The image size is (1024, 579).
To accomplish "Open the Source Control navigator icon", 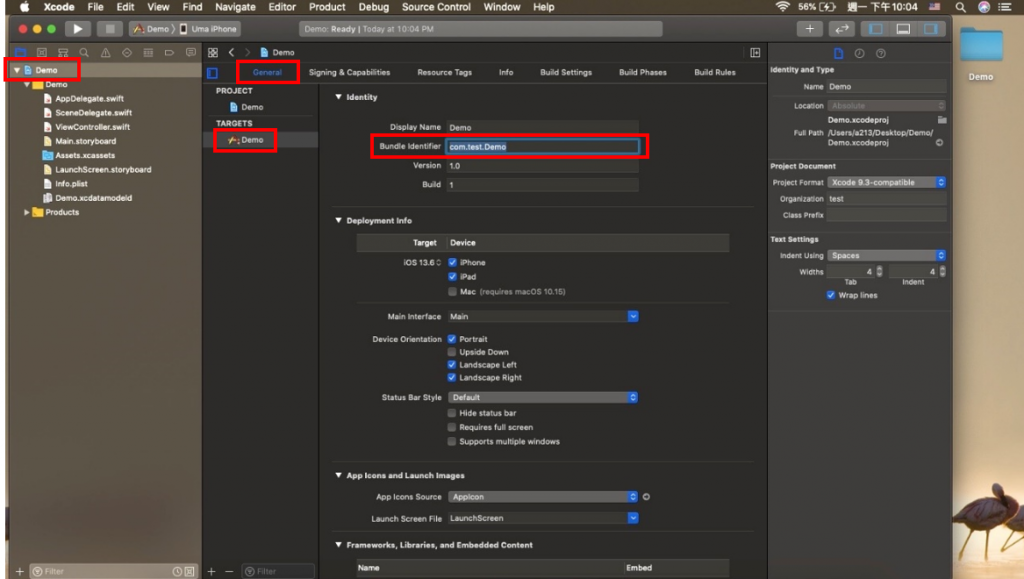I will 42,52.
